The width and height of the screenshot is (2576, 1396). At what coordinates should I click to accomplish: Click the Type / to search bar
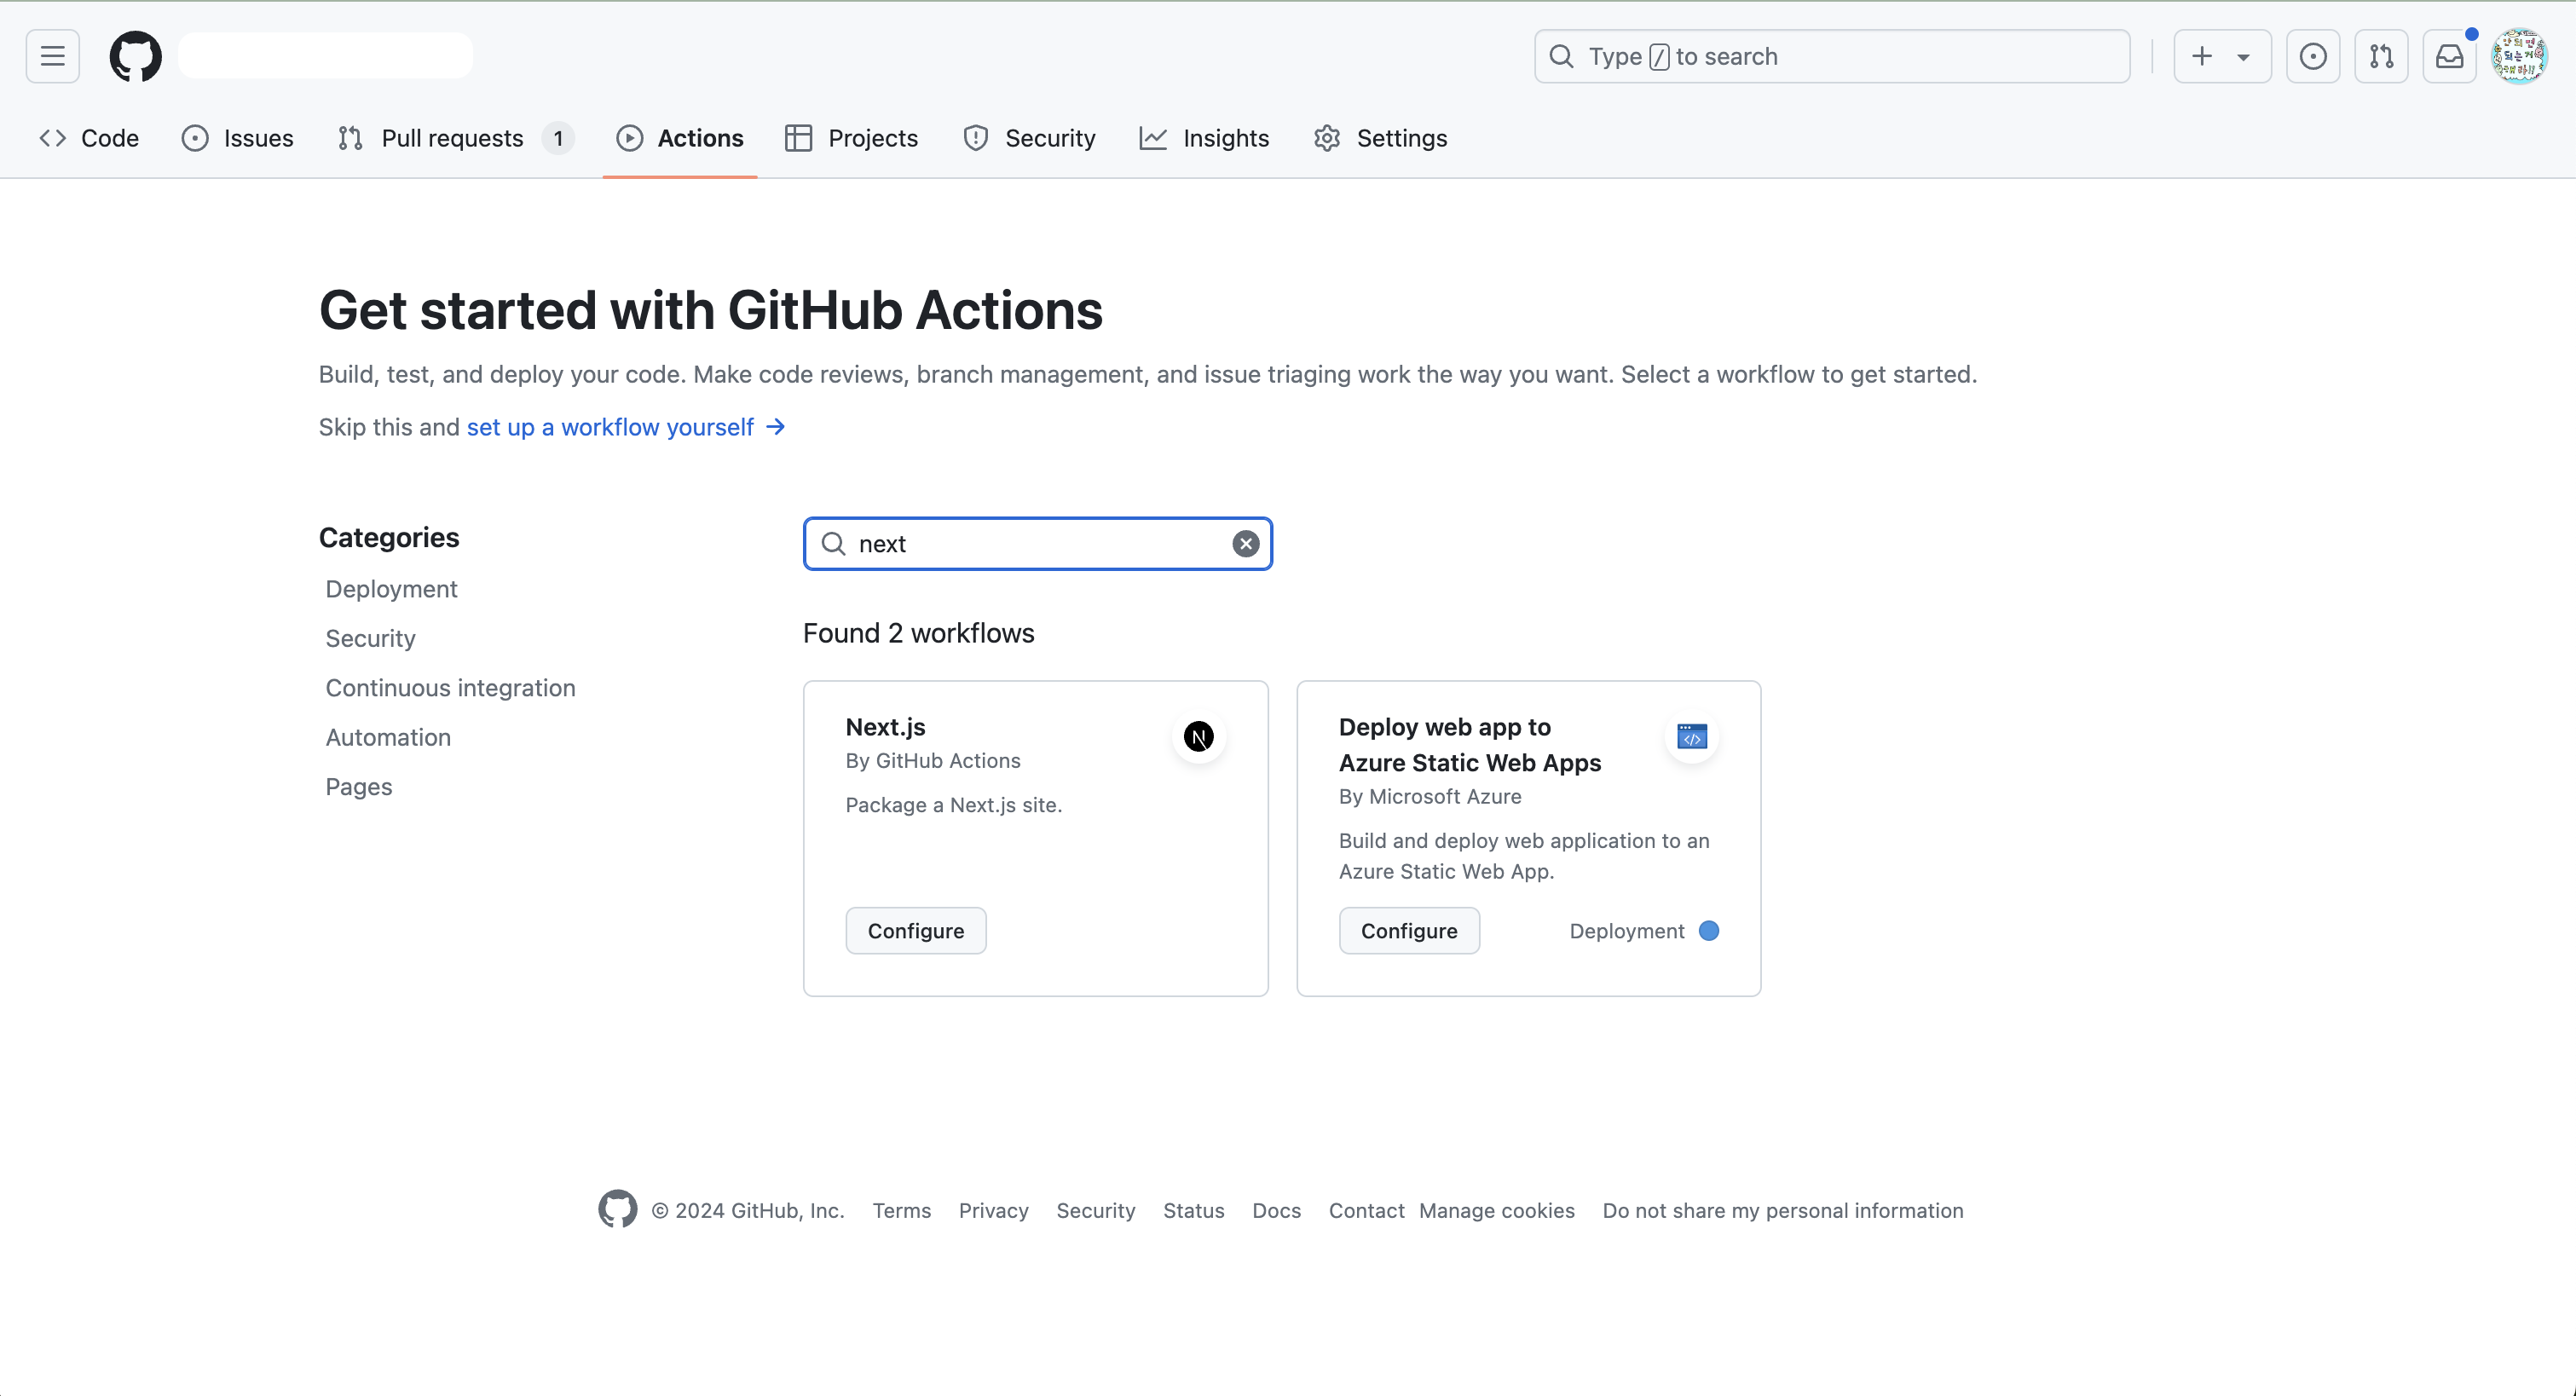[x=1831, y=56]
